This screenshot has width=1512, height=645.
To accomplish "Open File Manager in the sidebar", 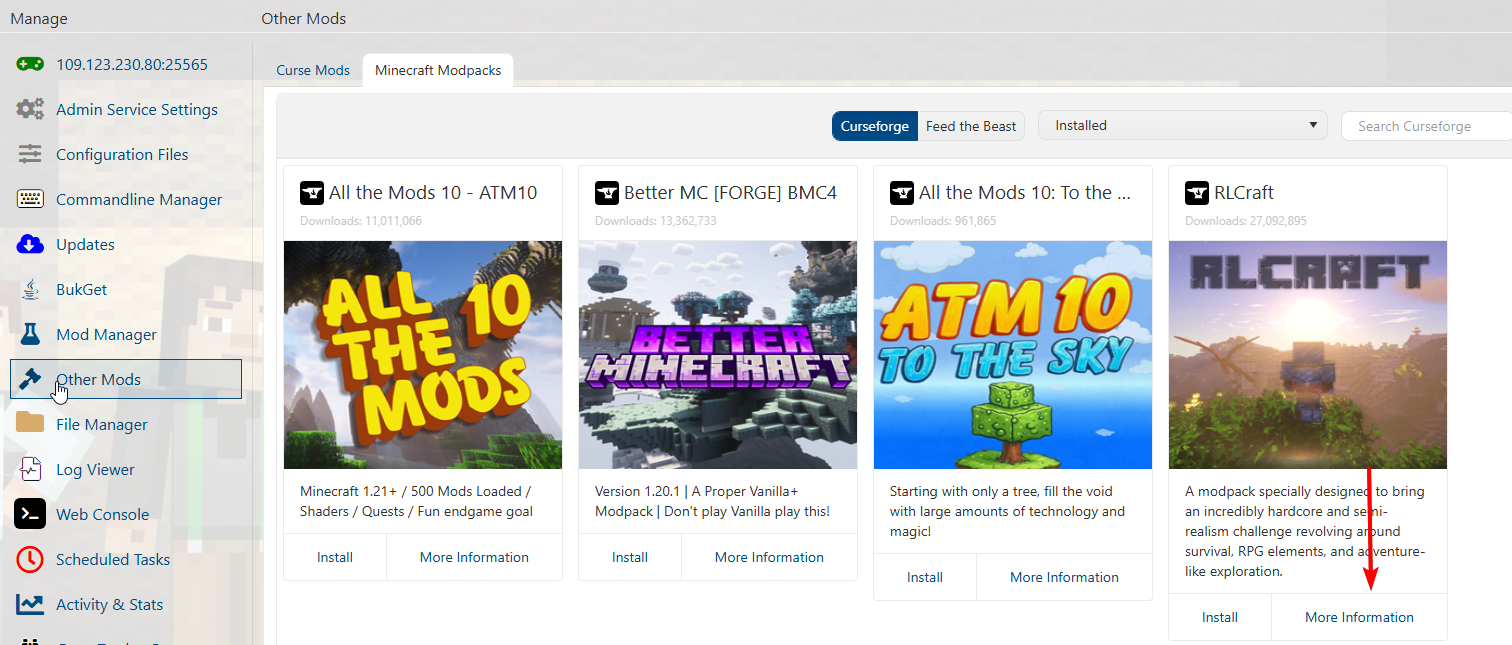I will click(102, 424).
